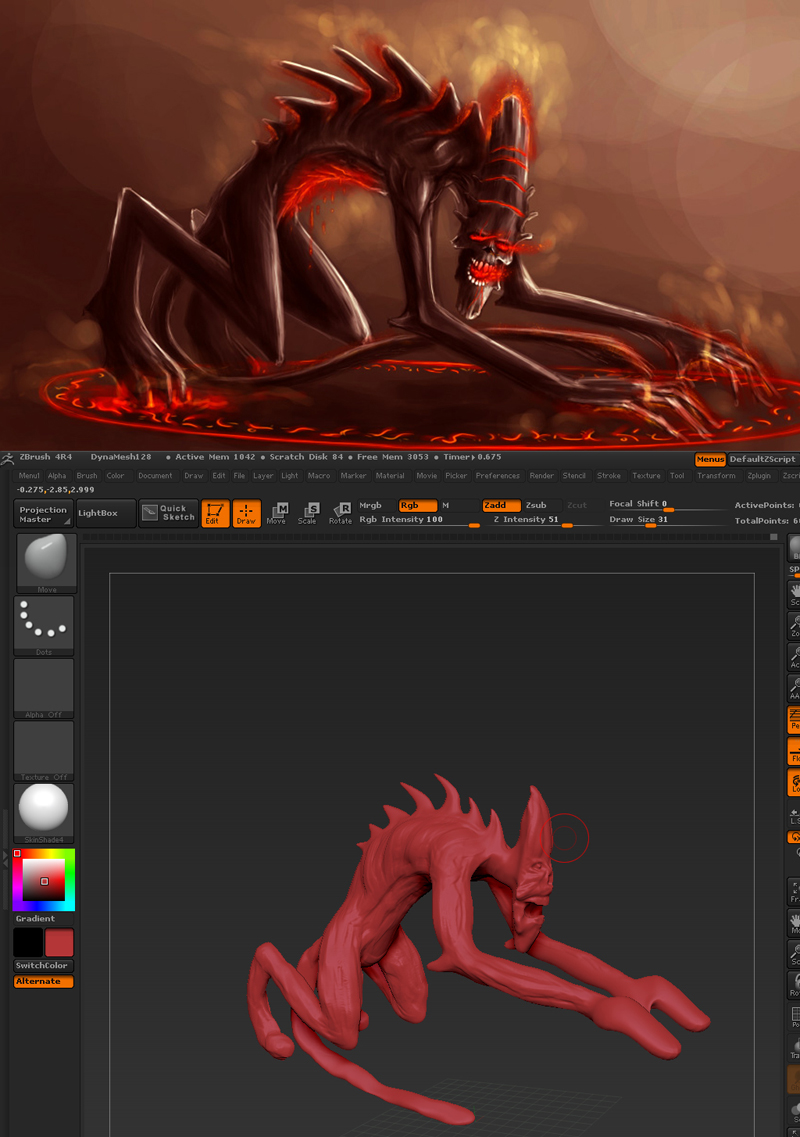Toggle Mrgb painting mode on

tap(371, 505)
